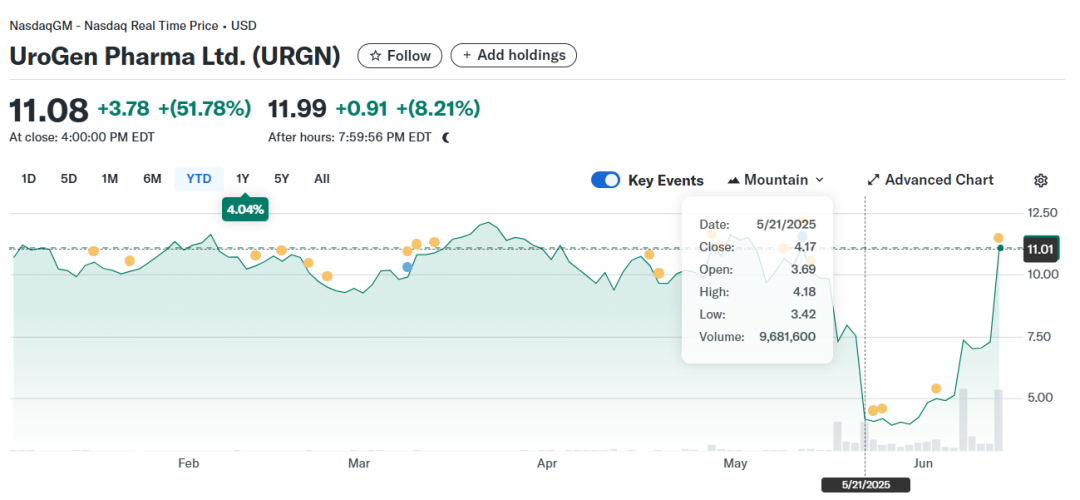Image resolution: width=1080 pixels, height=500 pixels.
Task: Click the Feb axis label
Action: click(x=188, y=463)
